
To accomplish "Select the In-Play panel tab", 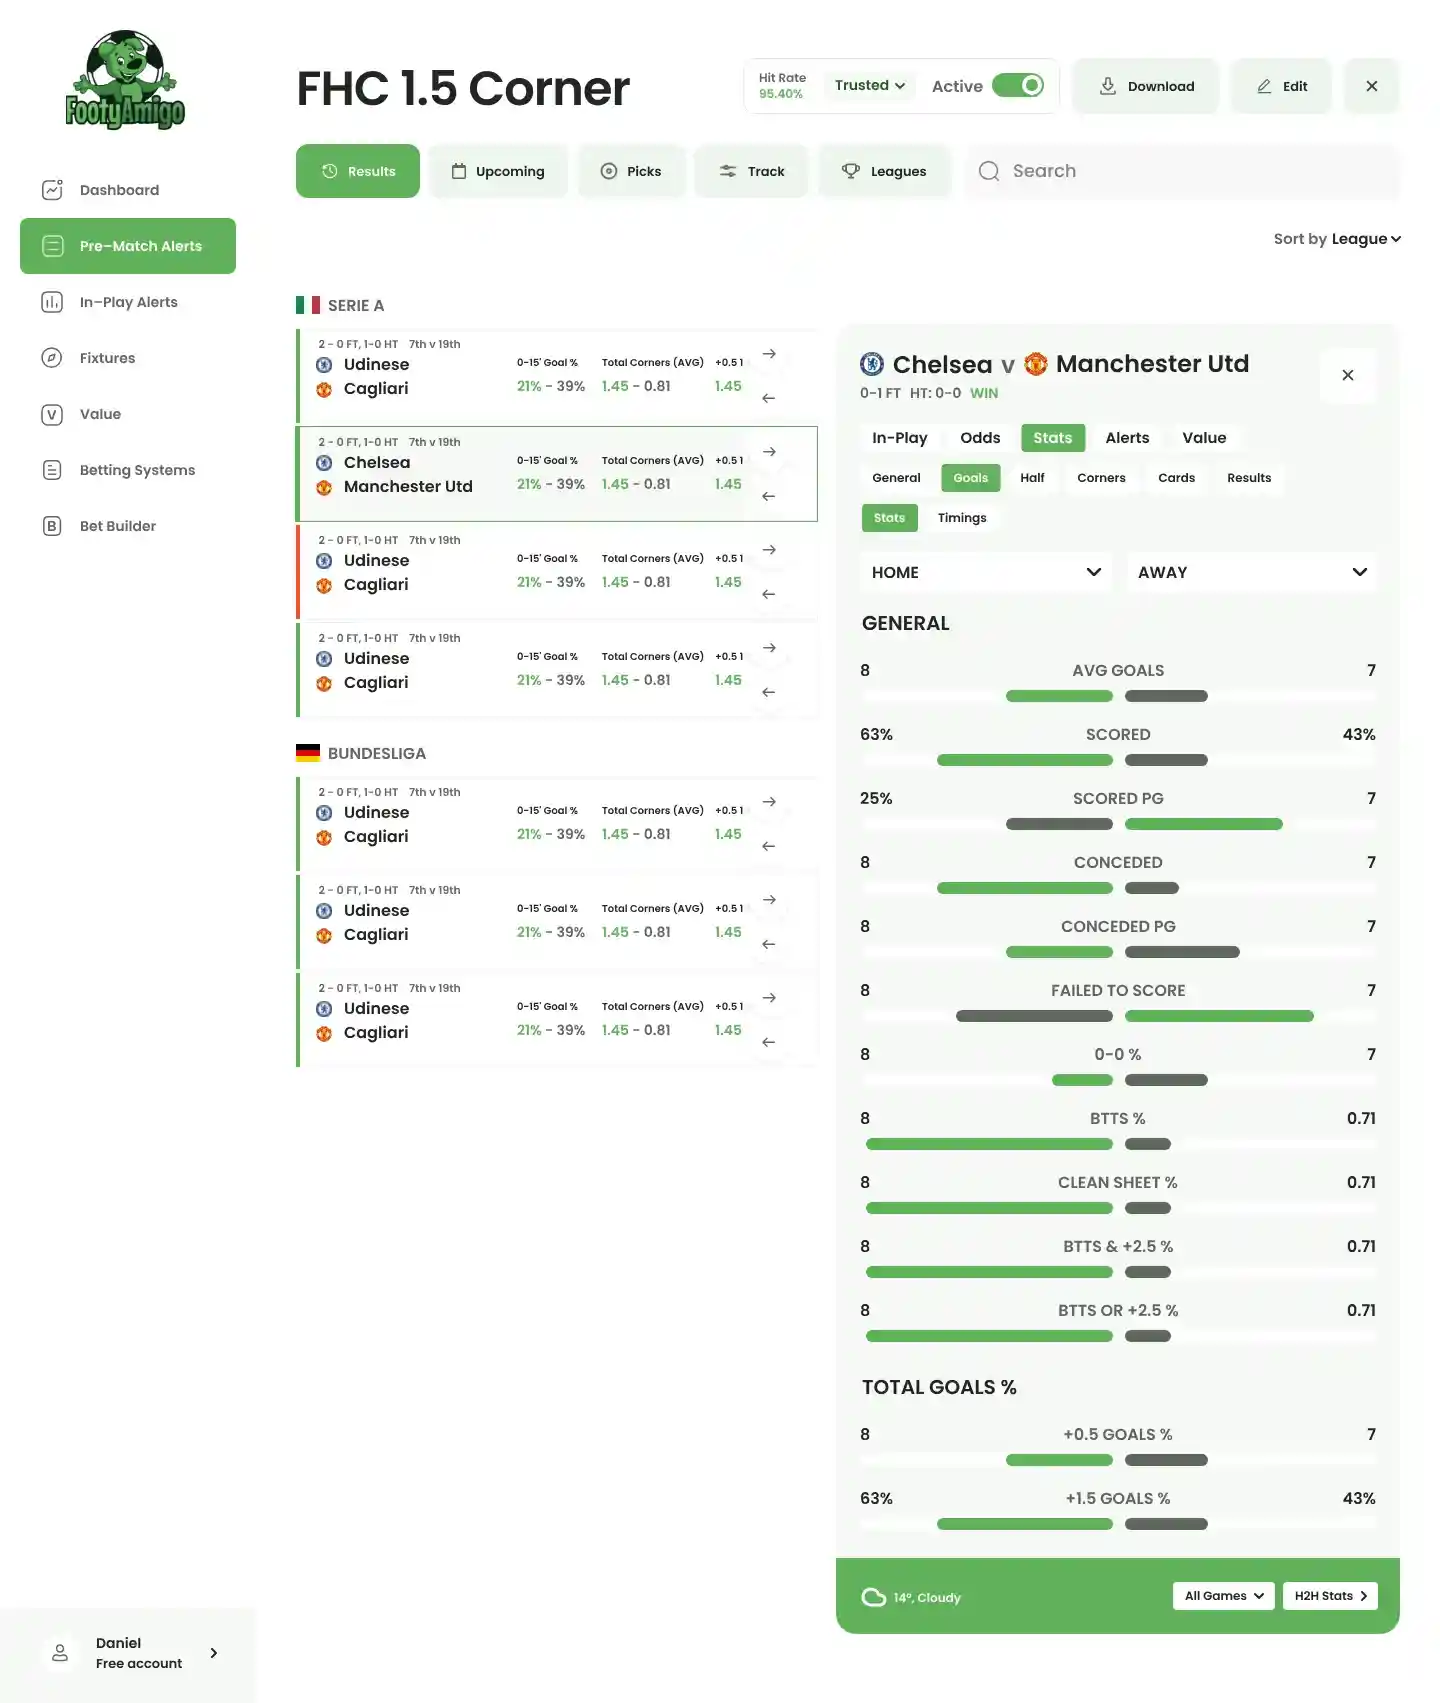I will 899,438.
